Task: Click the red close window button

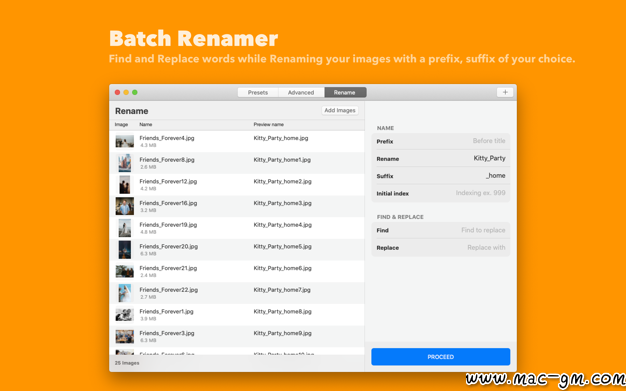Action: pos(117,92)
